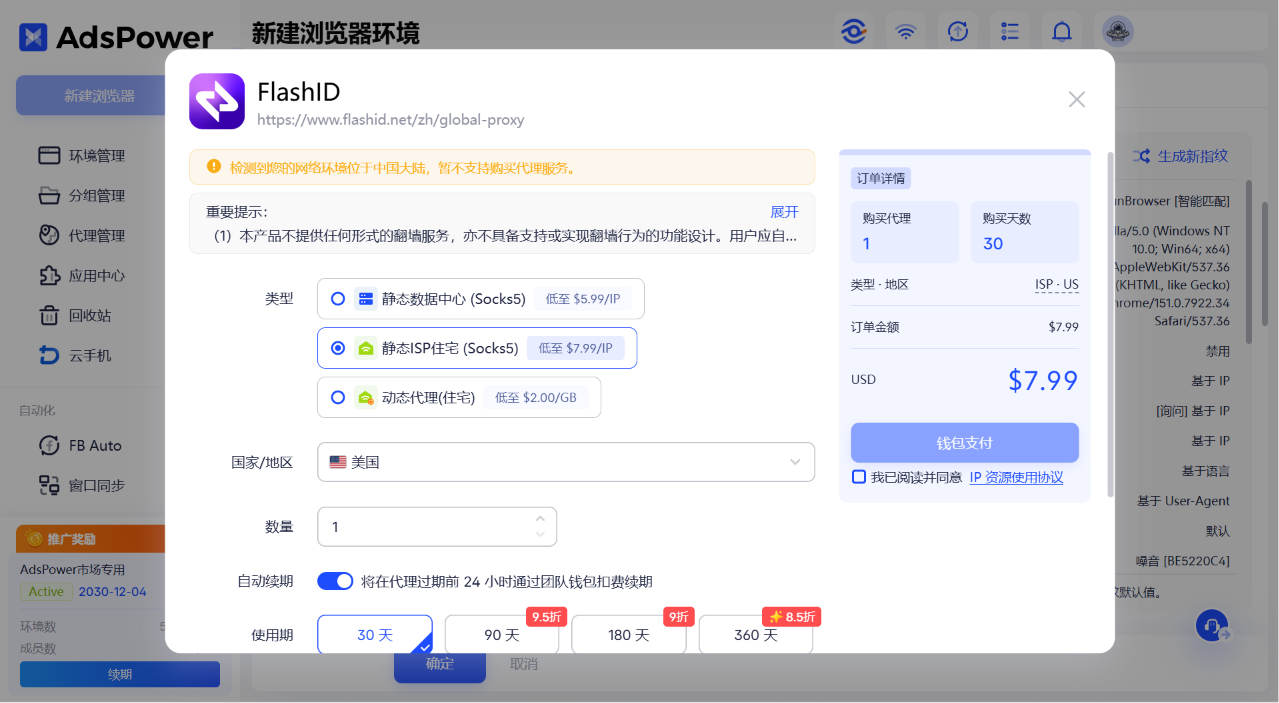
Task: Check the IP 资源使用协议 agreement checkbox
Action: click(x=858, y=477)
